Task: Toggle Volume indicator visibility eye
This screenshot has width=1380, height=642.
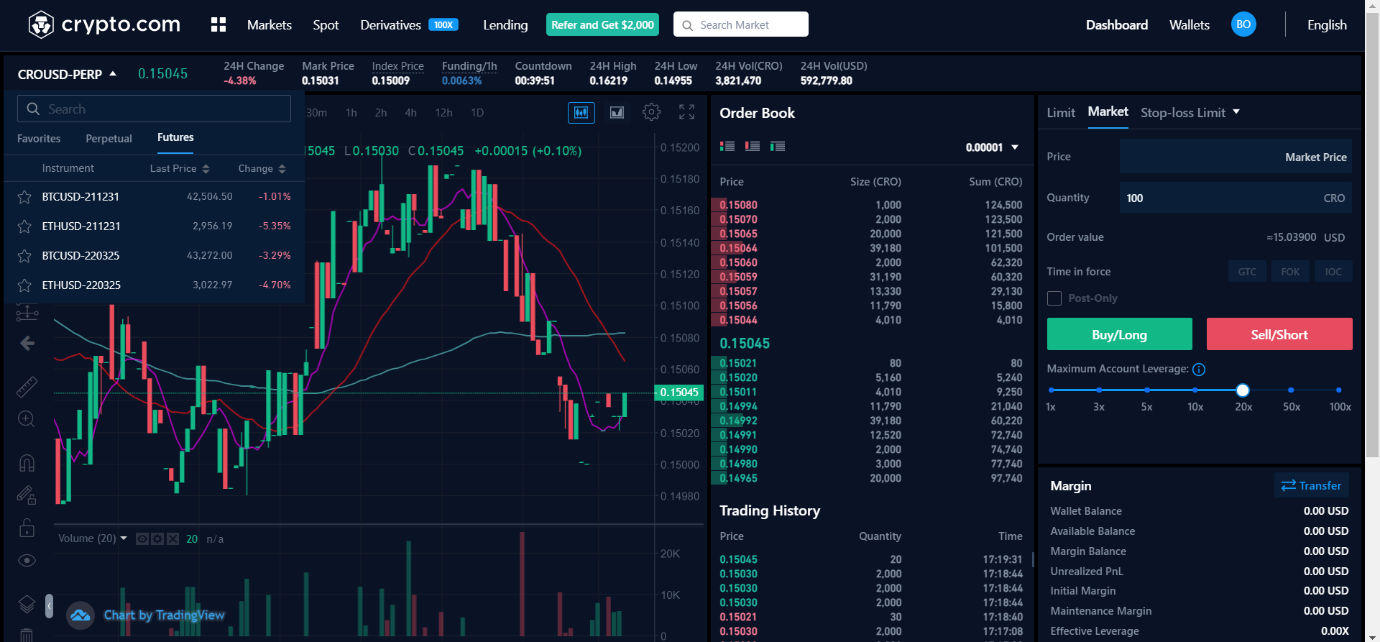Action: click(142, 539)
